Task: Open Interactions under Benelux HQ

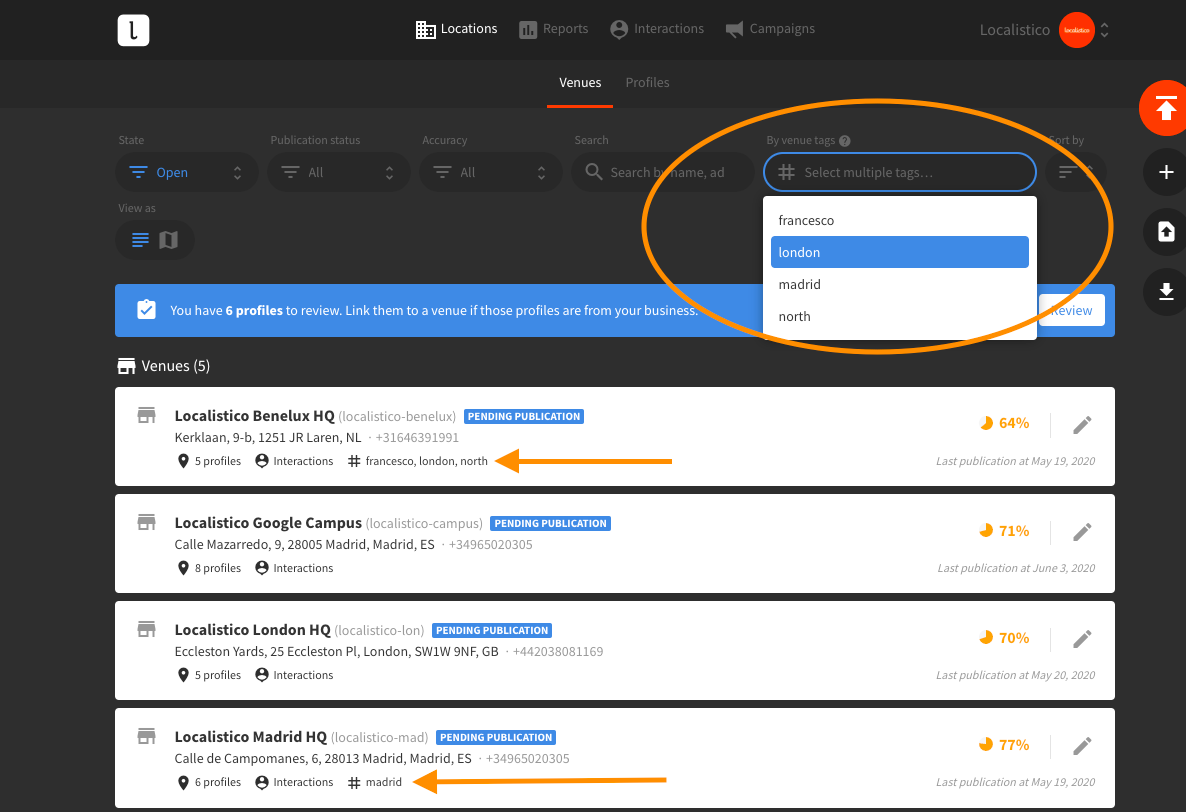Action: (x=294, y=461)
